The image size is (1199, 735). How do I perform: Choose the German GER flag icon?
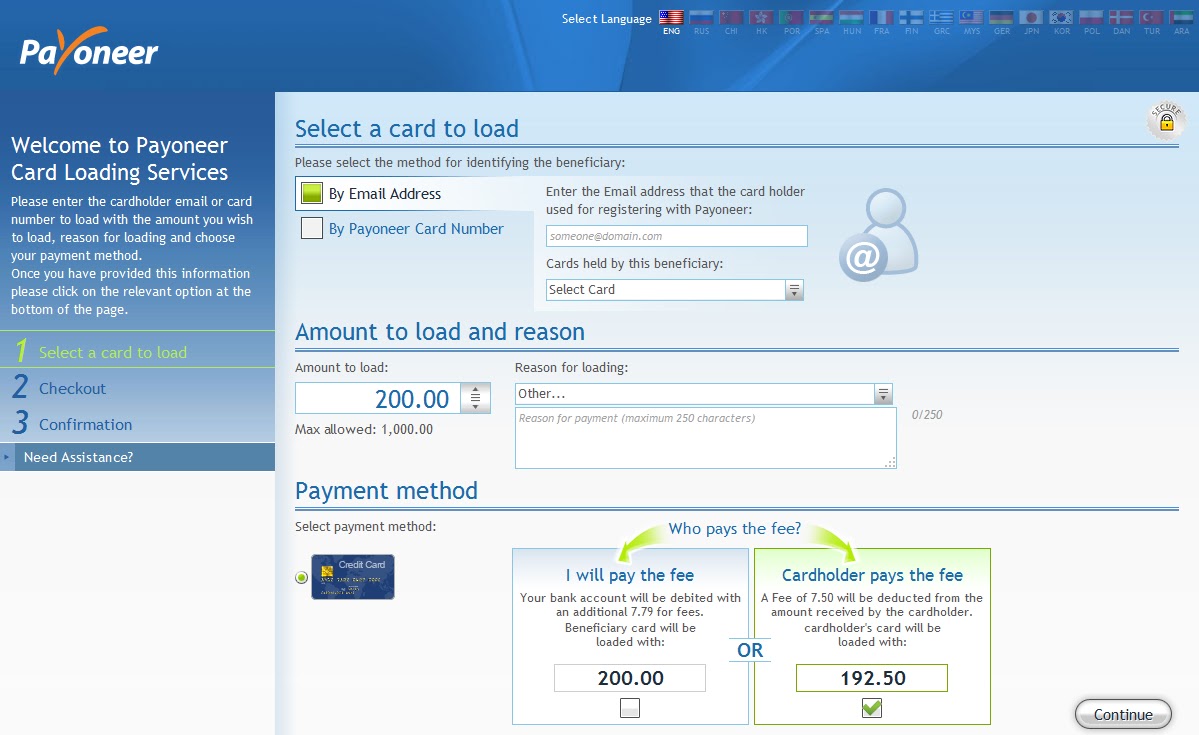click(1001, 17)
